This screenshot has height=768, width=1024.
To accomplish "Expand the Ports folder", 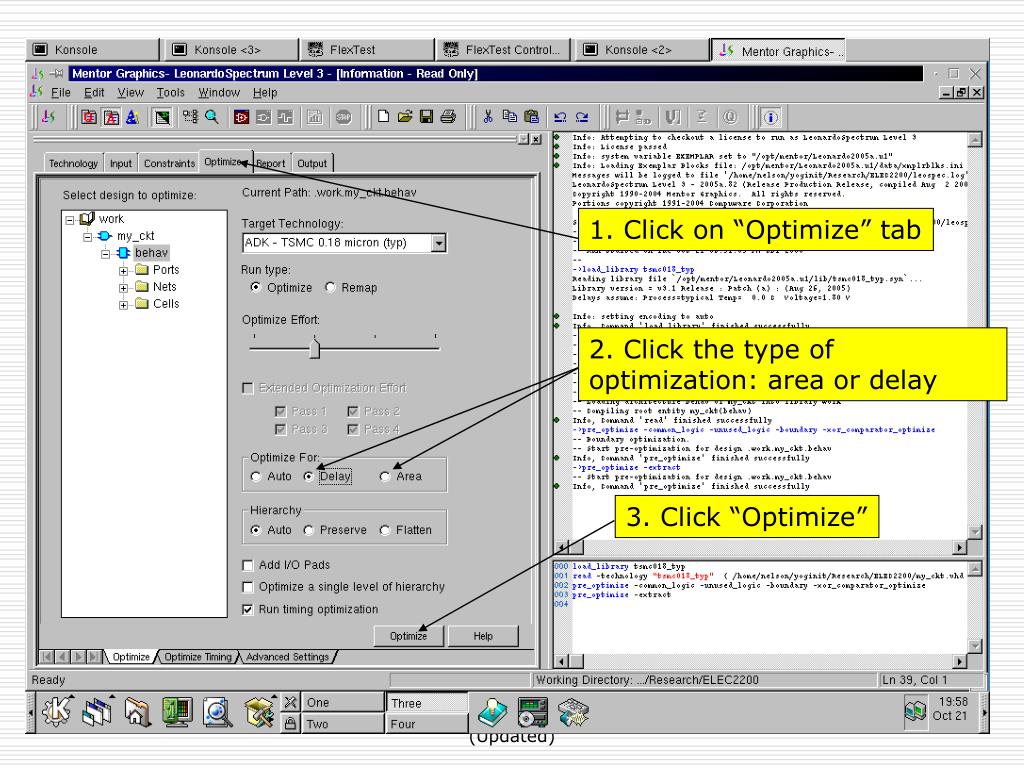I will tap(123, 270).
